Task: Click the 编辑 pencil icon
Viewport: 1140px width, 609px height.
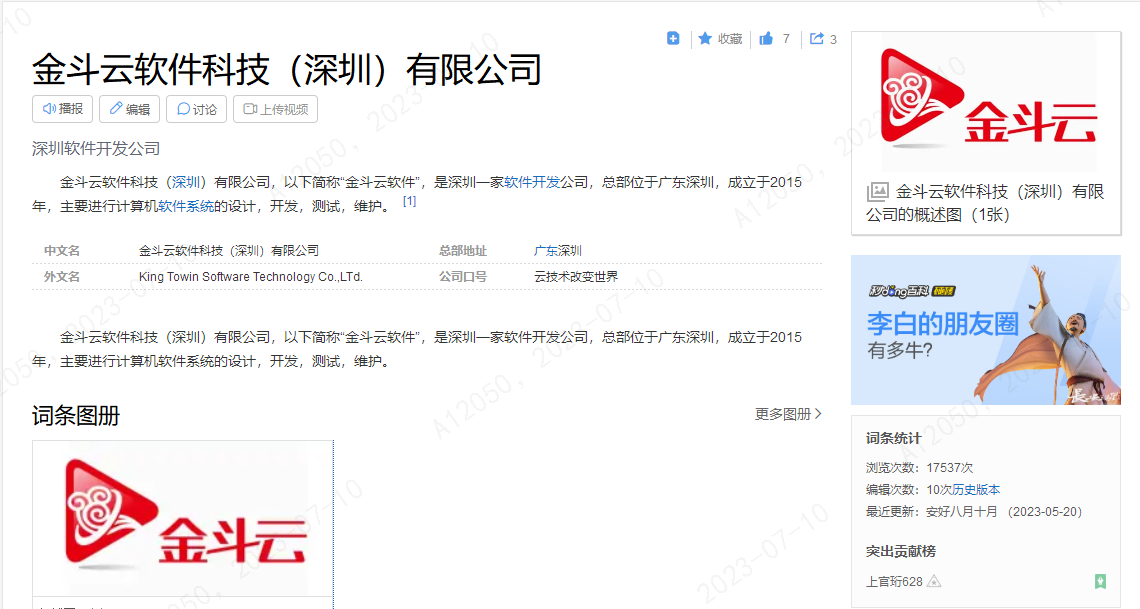Action: tap(116, 108)
